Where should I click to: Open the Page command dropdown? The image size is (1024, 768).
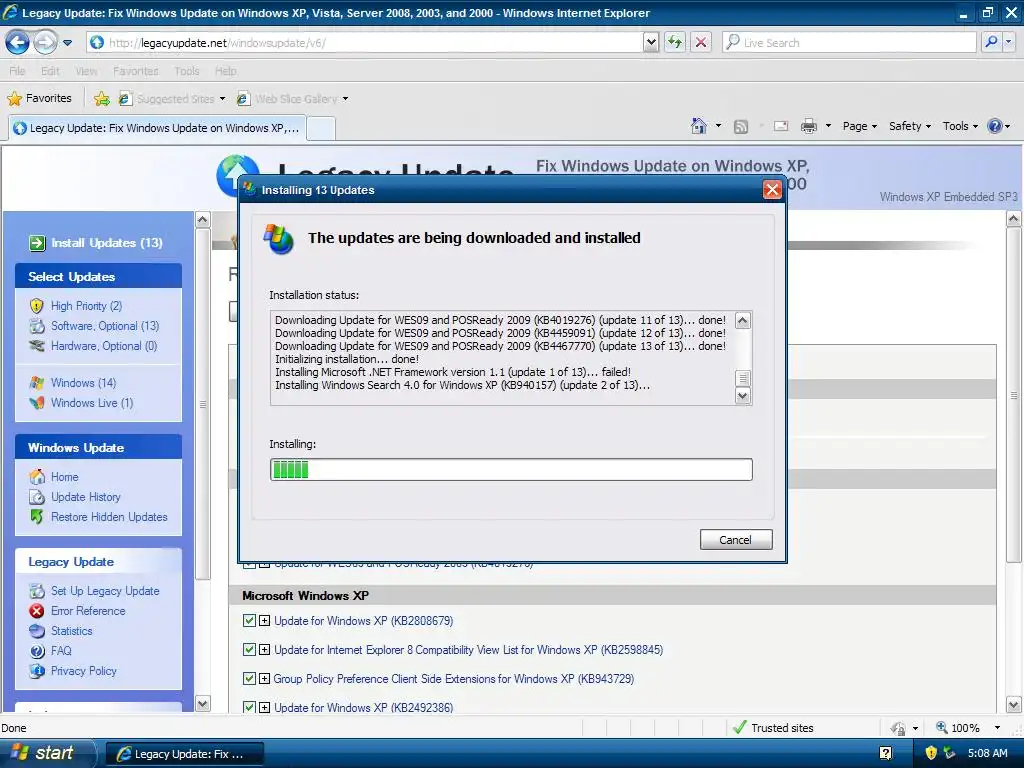859,126
